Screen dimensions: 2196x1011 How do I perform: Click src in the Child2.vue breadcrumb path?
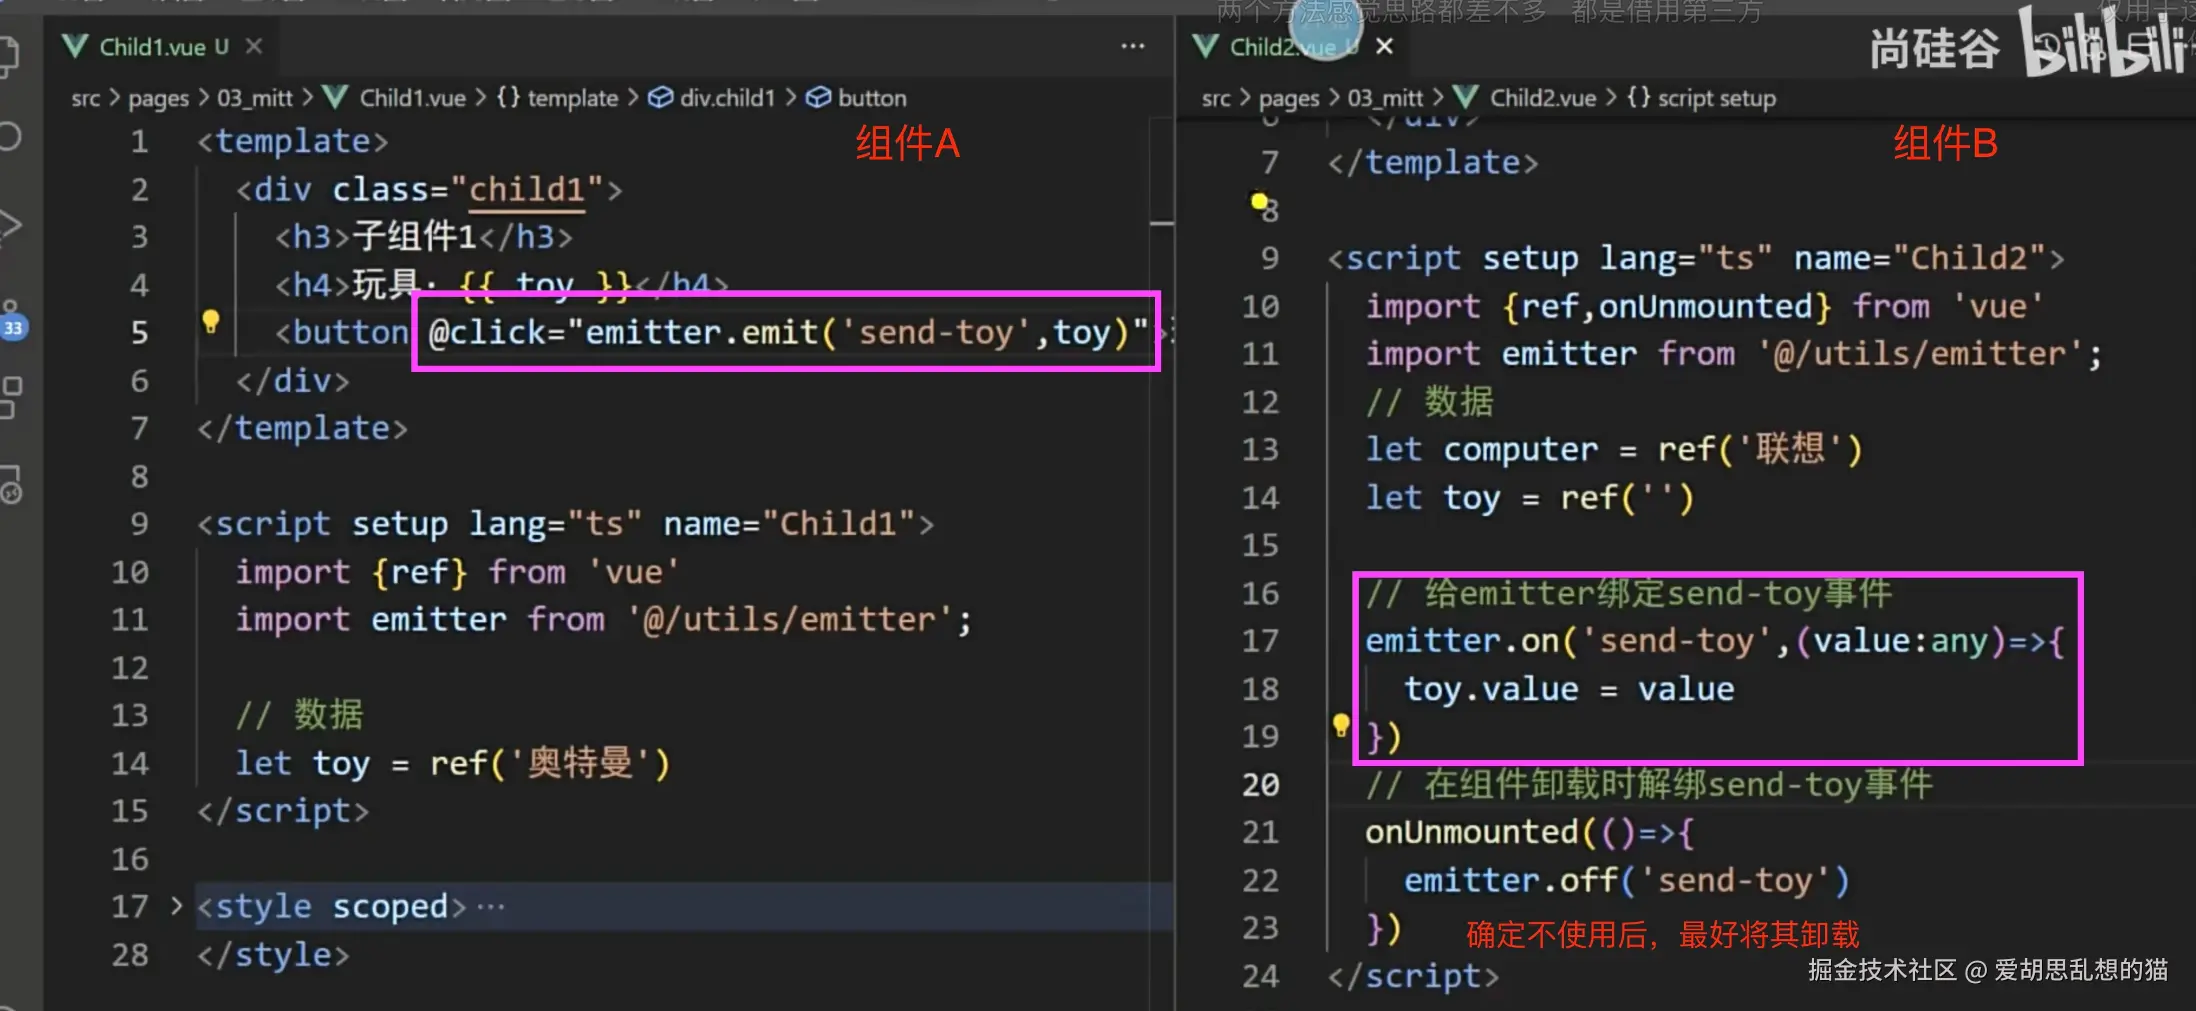(1215, 97)
